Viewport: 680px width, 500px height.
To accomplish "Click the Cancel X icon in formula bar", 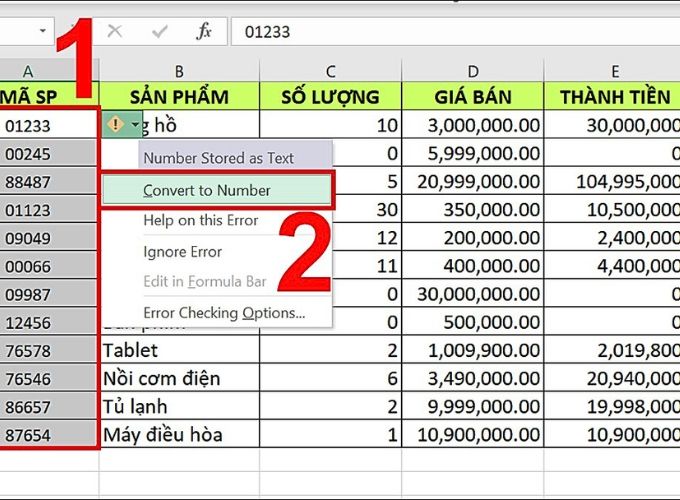I will [114, 31].
